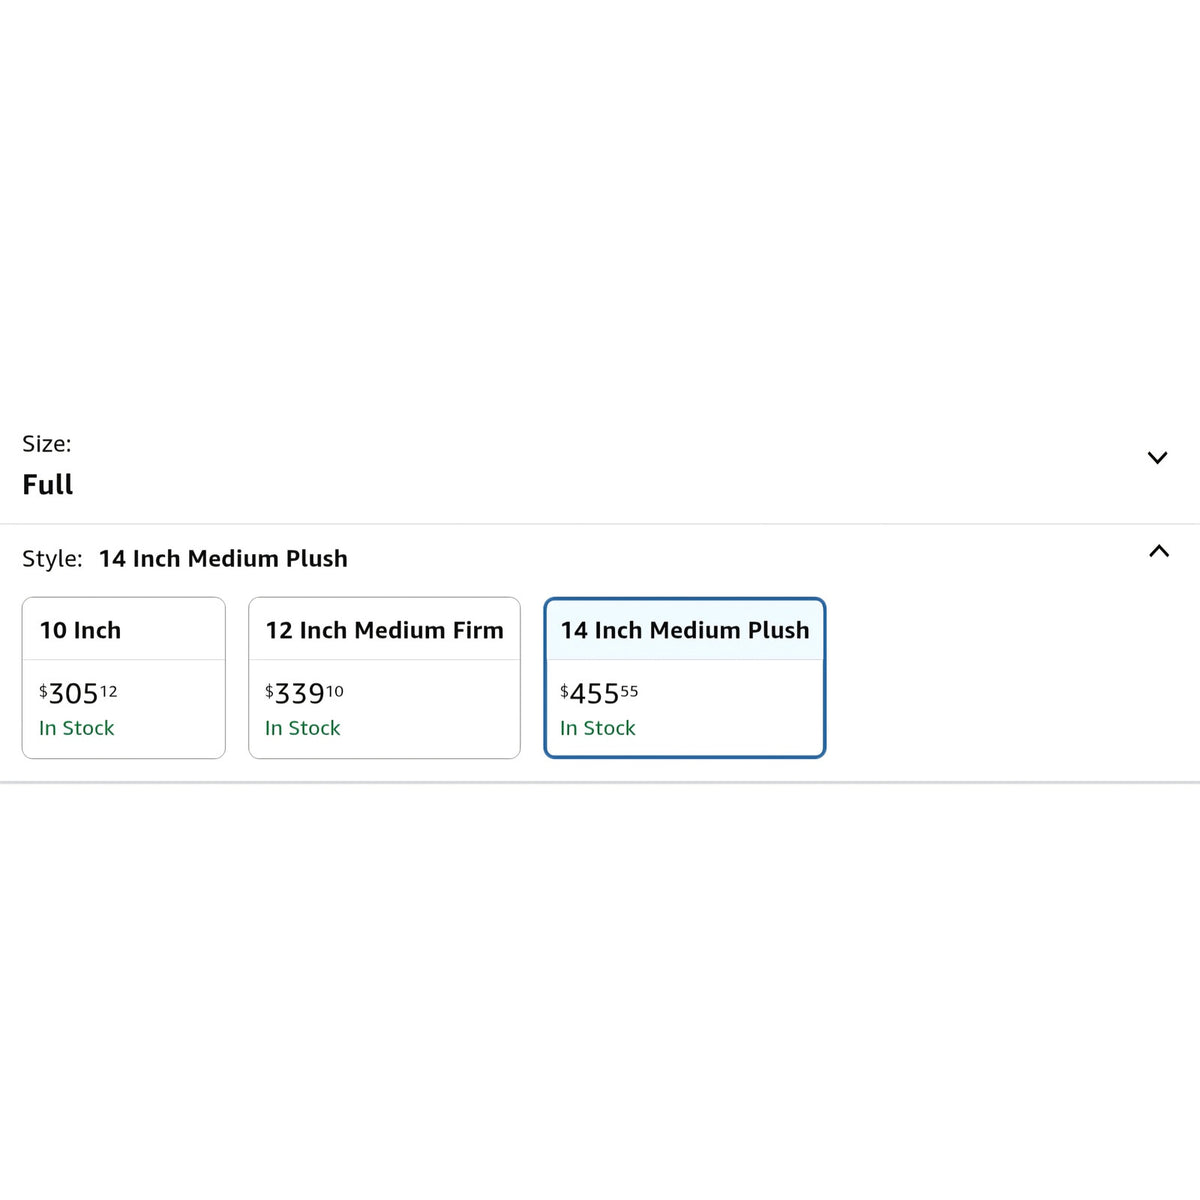Viewport: 1200px width, 1200px height.
Task: Select the 10 Inch style option
Action: pos(124,678)
